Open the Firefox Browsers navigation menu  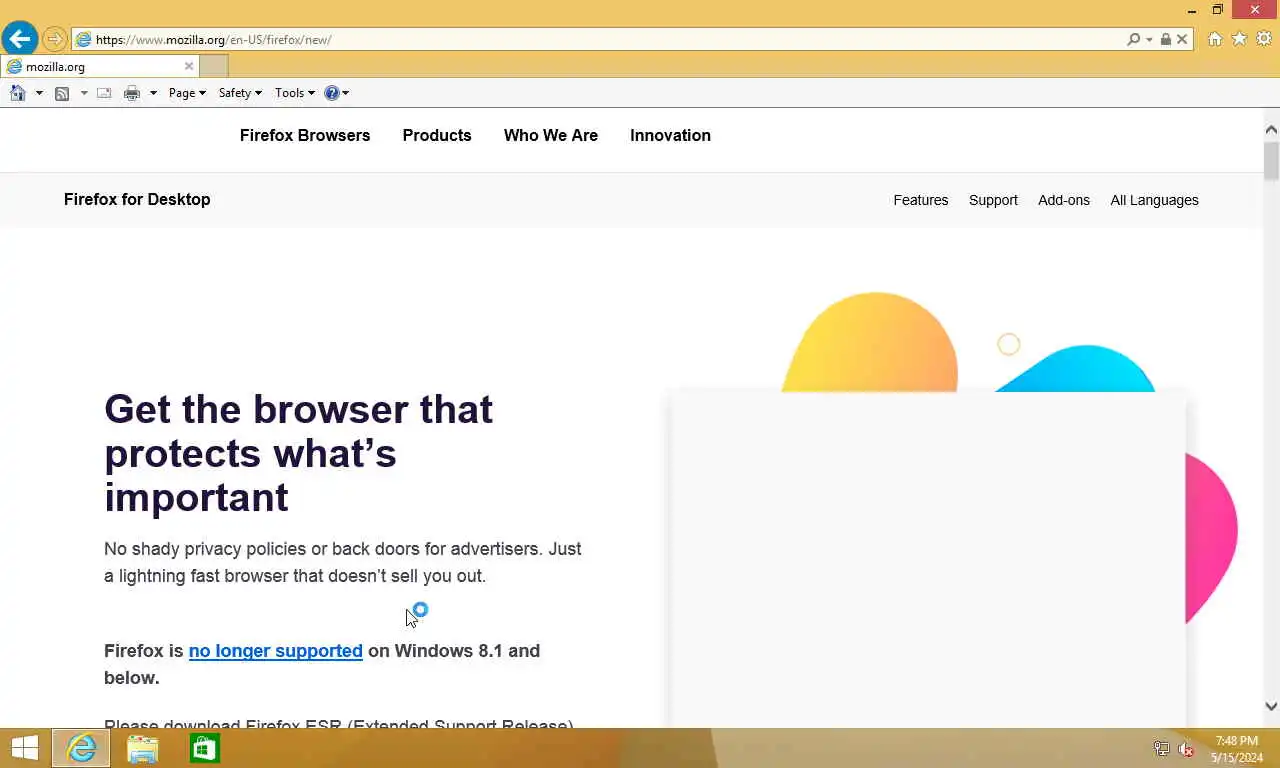coord(305,135)
